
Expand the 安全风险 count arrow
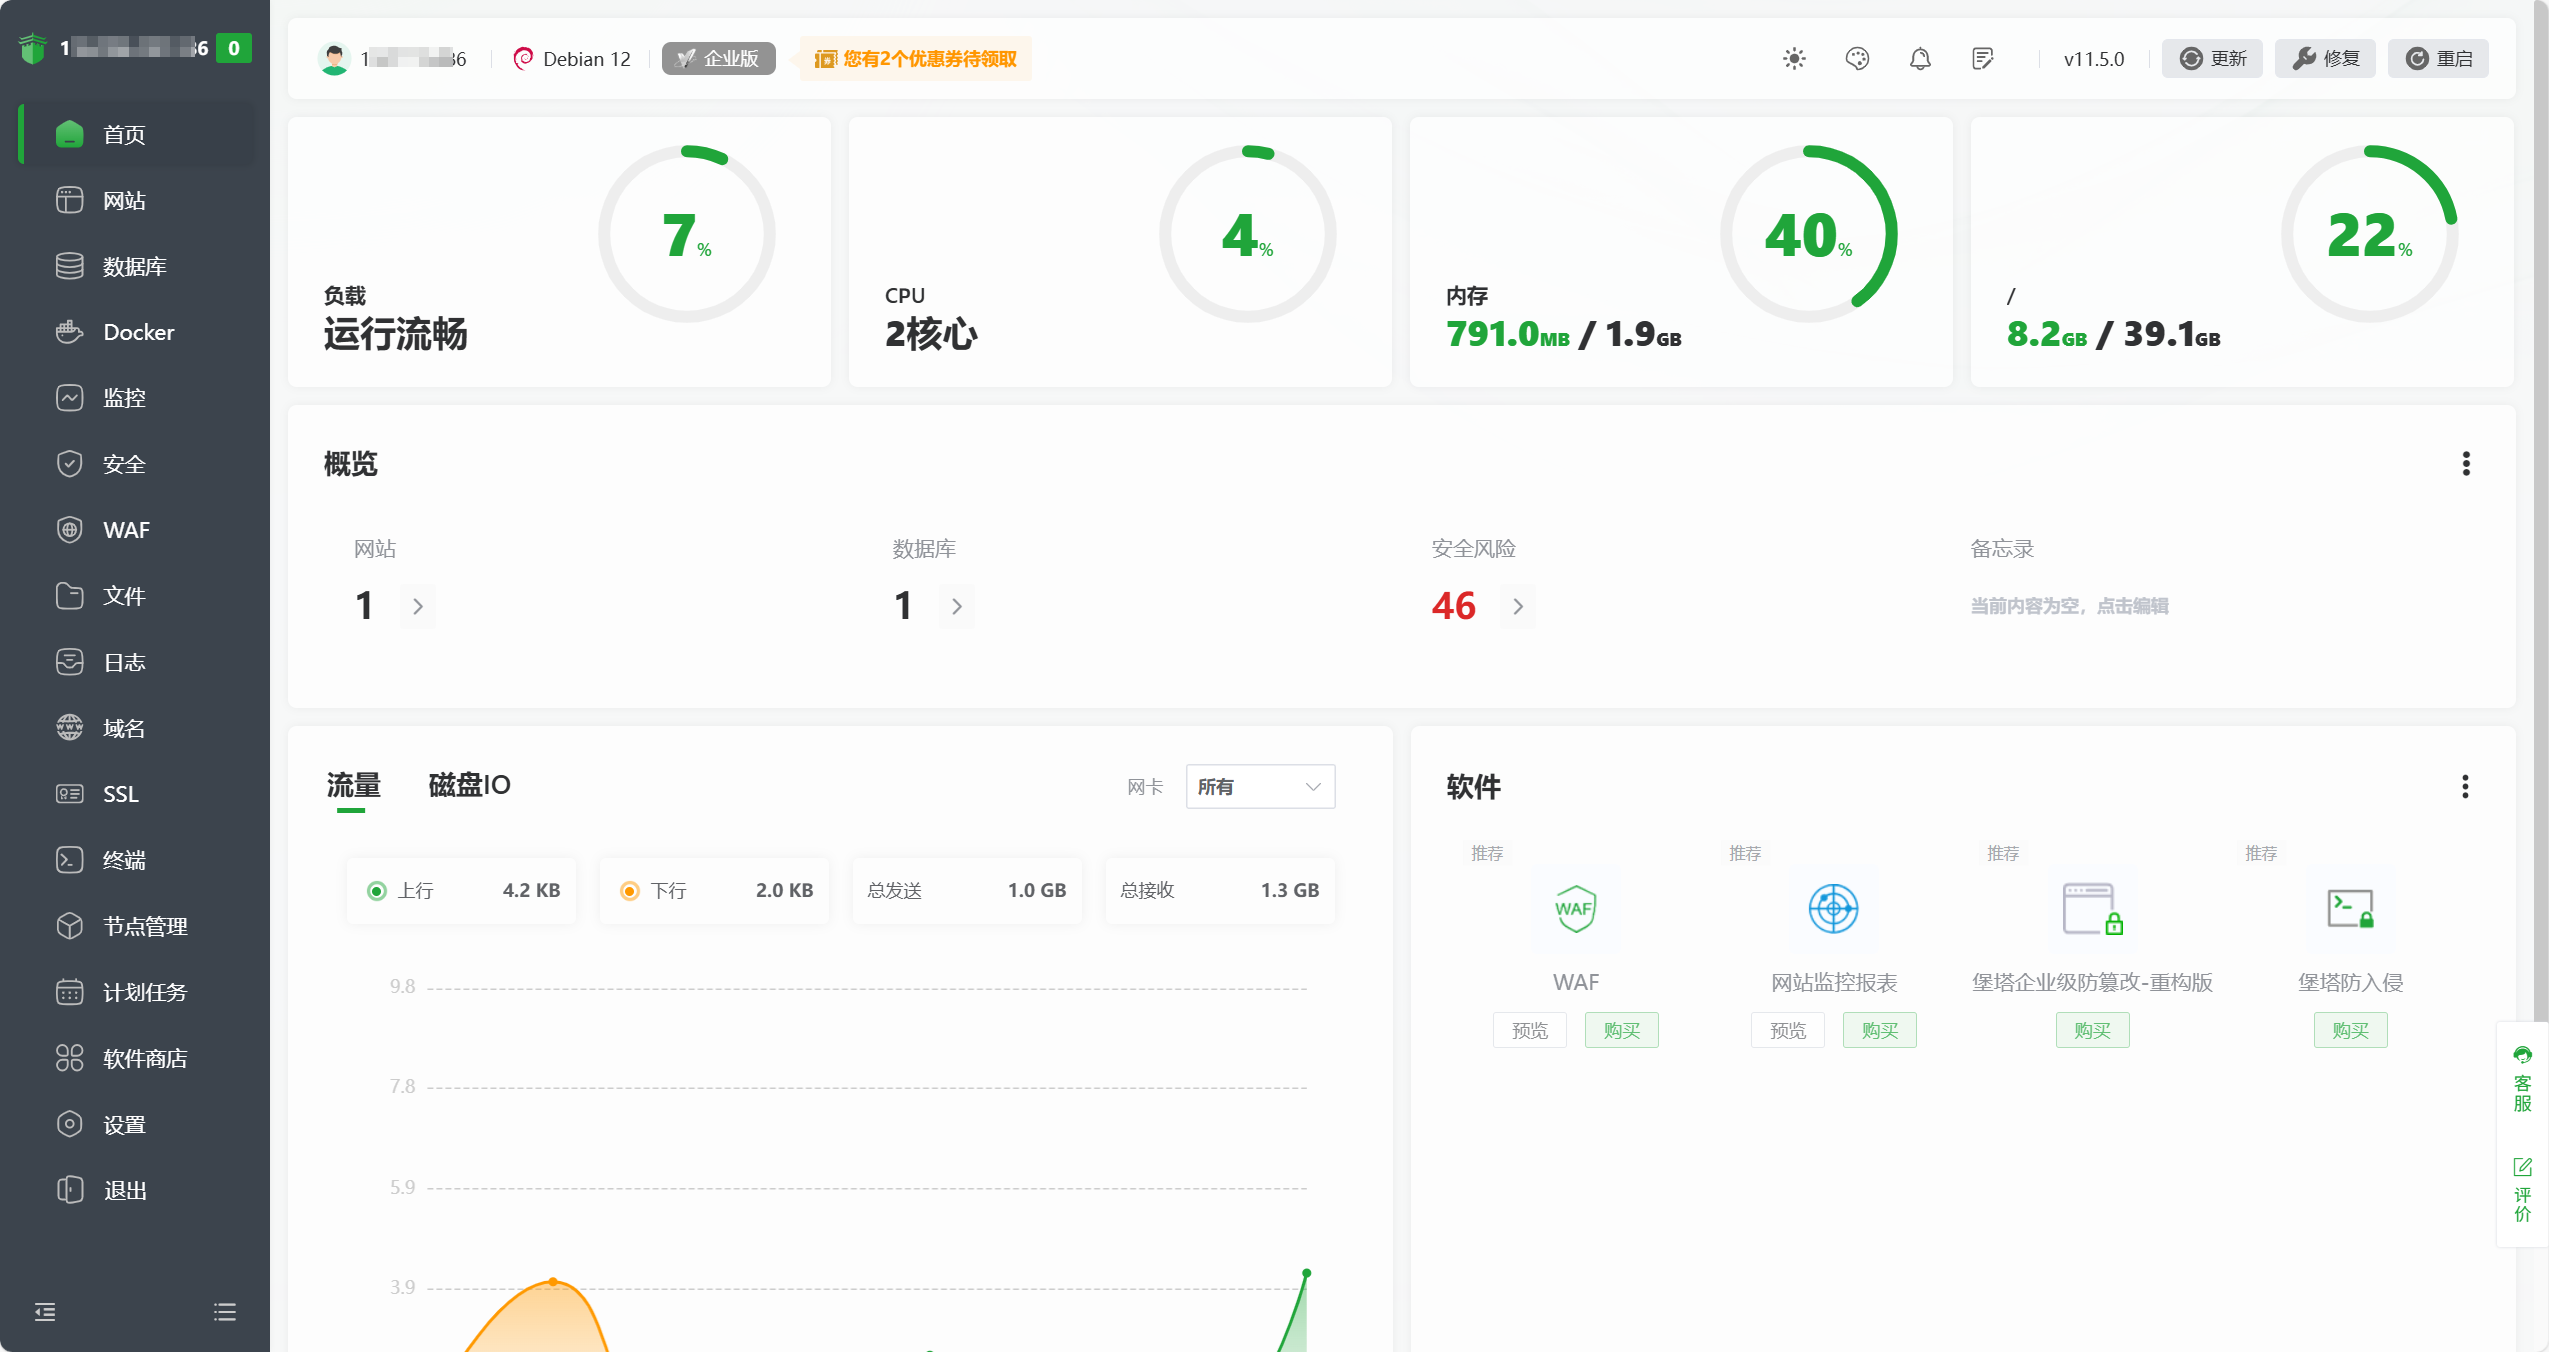(x=1518, y=606)
